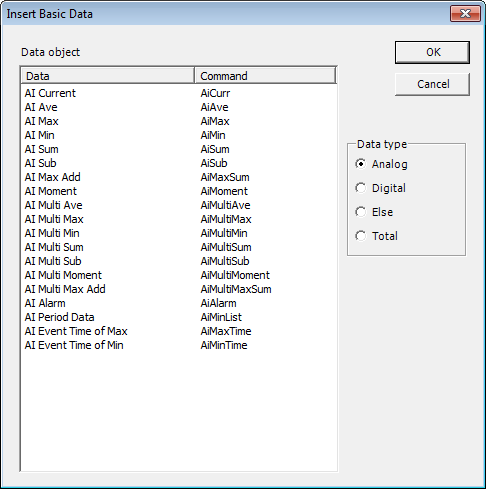Viewport: 486px width, 489px height.
Task: Click the OK button
Action: 432,52
